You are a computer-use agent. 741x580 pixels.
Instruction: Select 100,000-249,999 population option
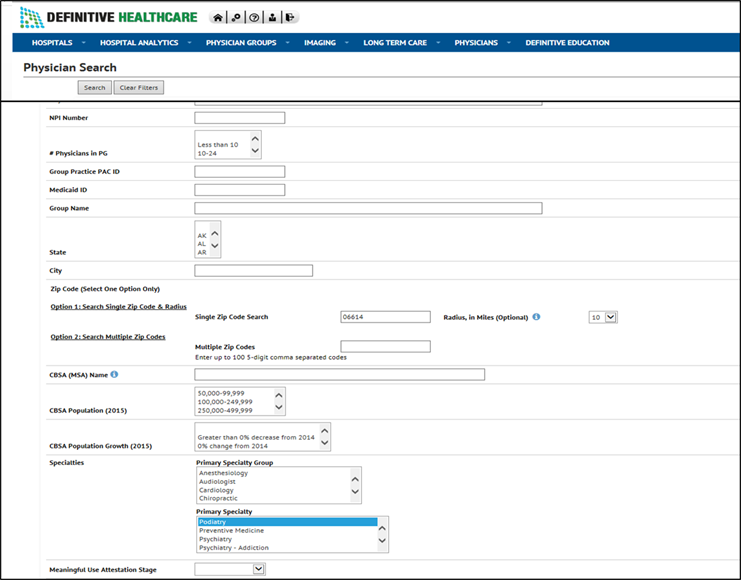pyautogui.click(x=225, y=402)
